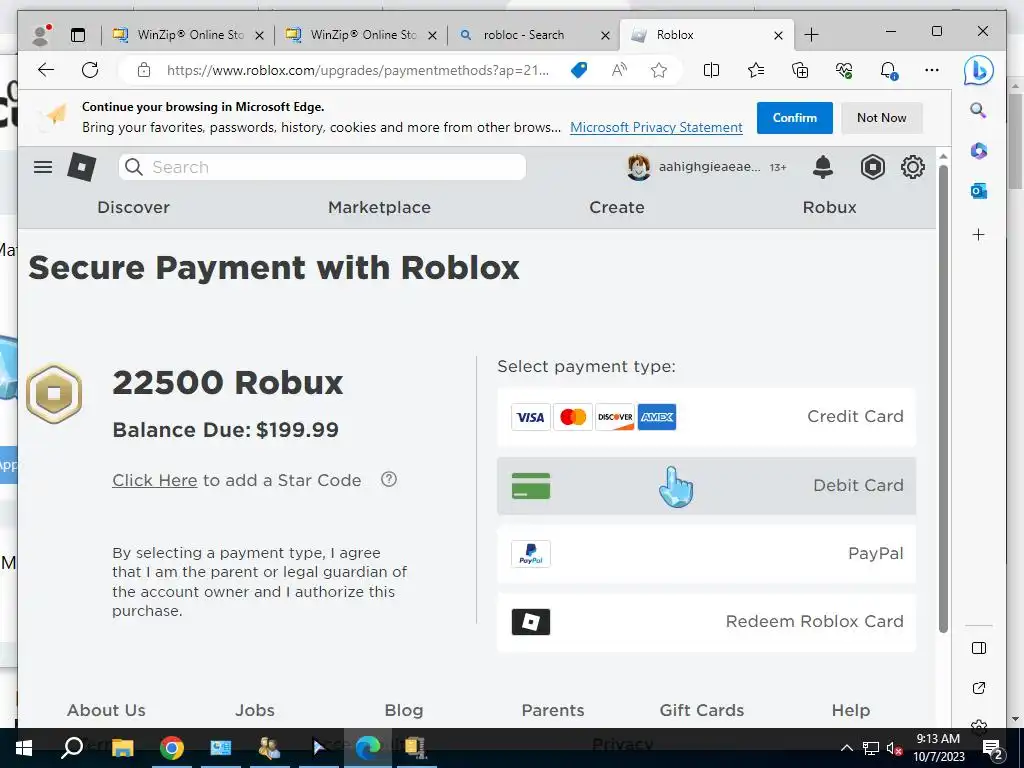Show hidden system tray icons
Viewport: 1024px width, 768px height.
click(846, 748)
